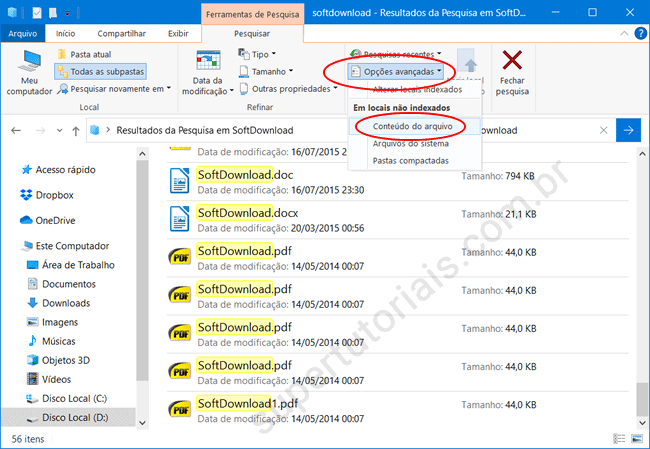The image size is (650, 449).
Task: Click the up arrow navigation button
Action: 76,130
